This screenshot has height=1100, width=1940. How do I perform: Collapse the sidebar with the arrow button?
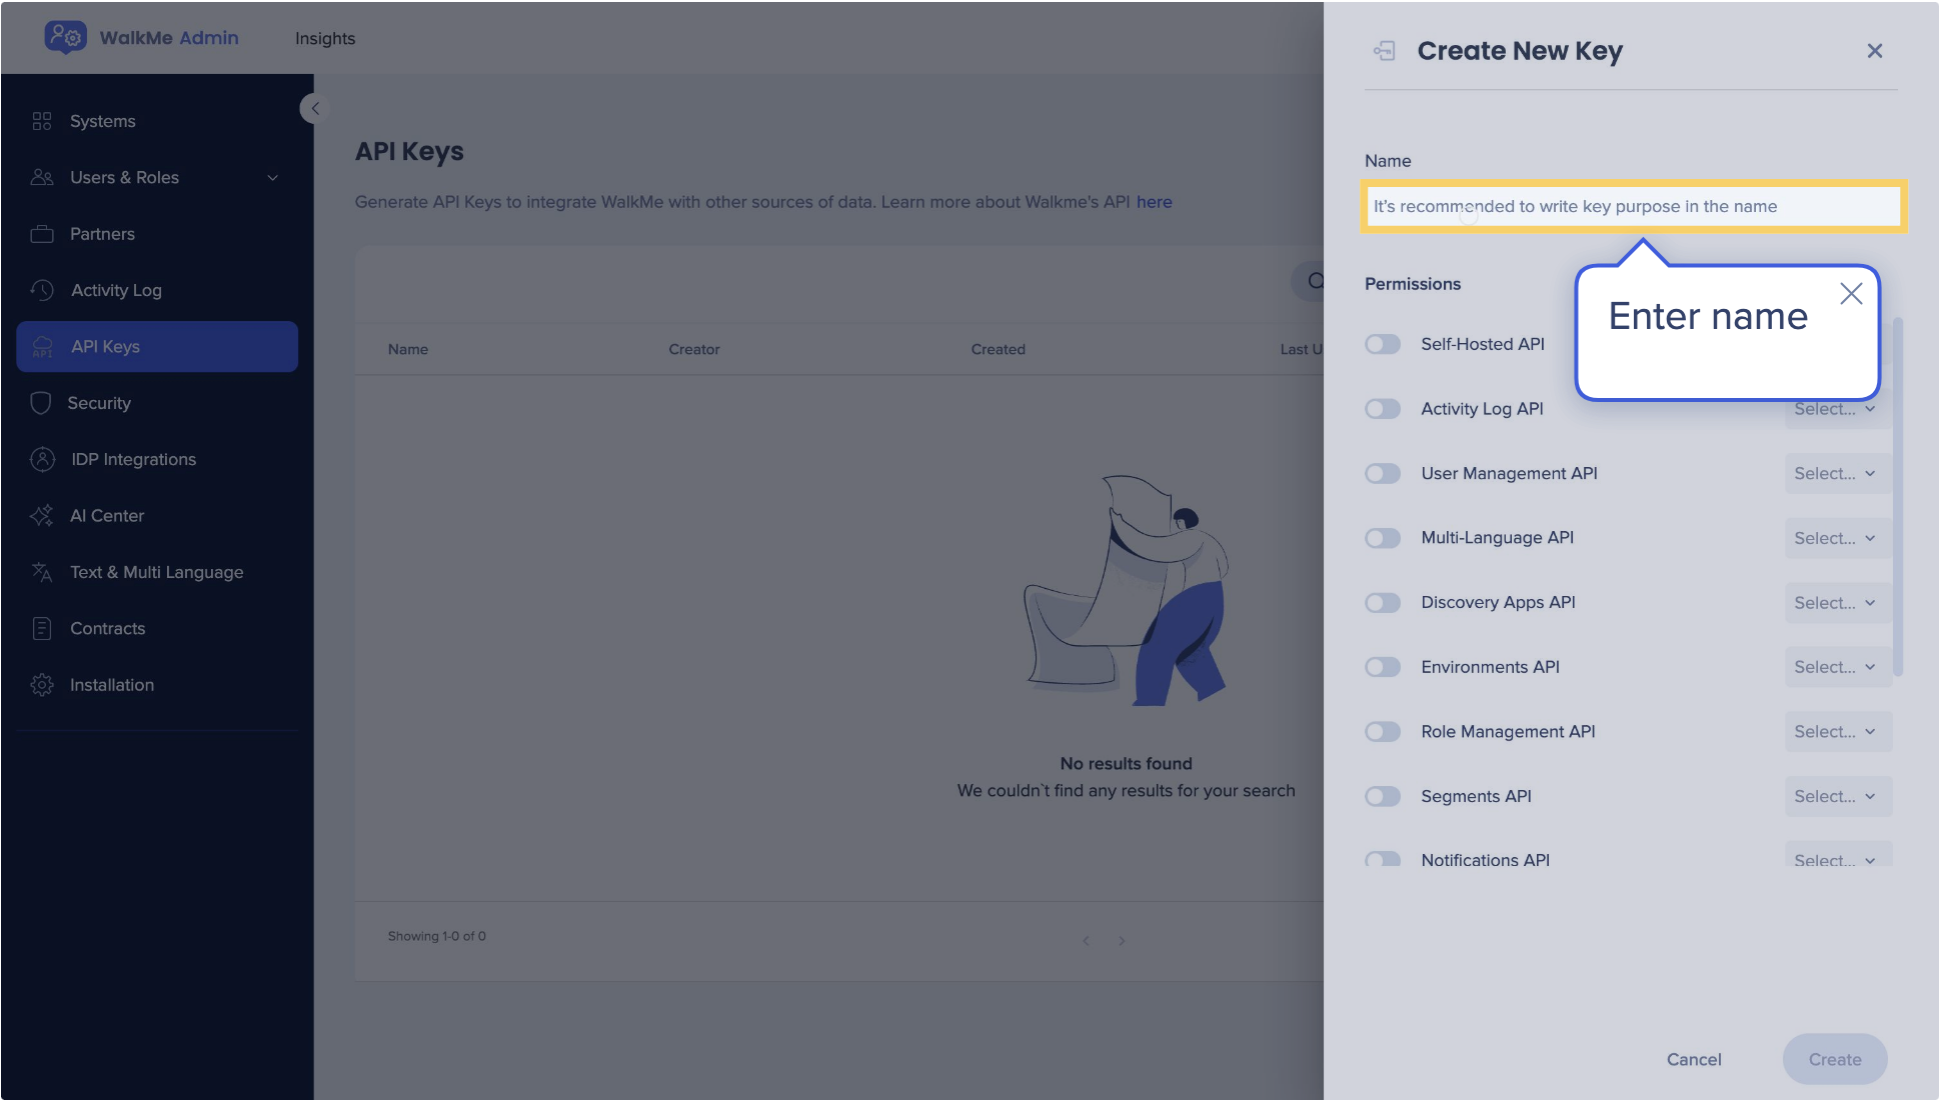coord(315,108)
